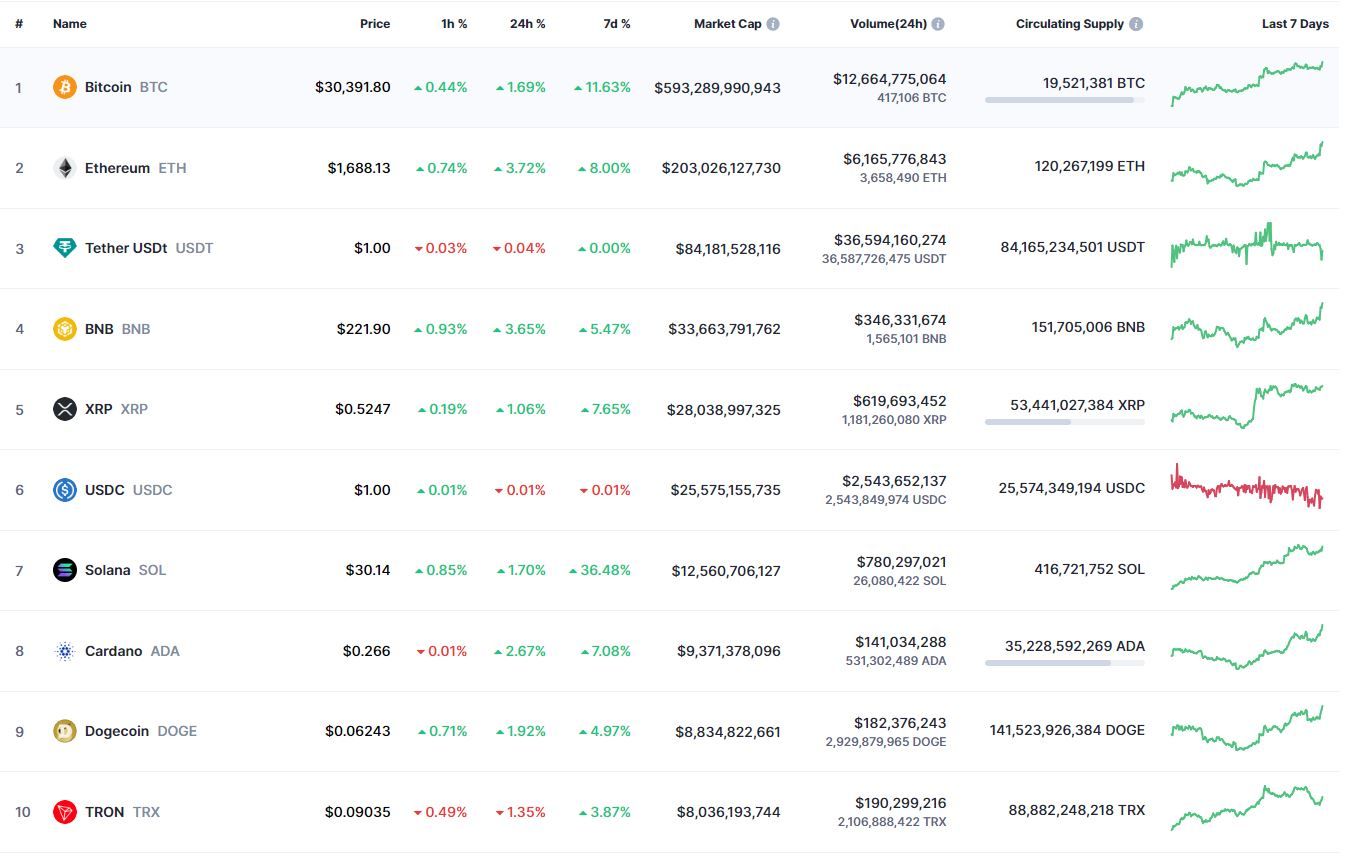
Task: Sort by 7d % change column
Action: point(617,24)
